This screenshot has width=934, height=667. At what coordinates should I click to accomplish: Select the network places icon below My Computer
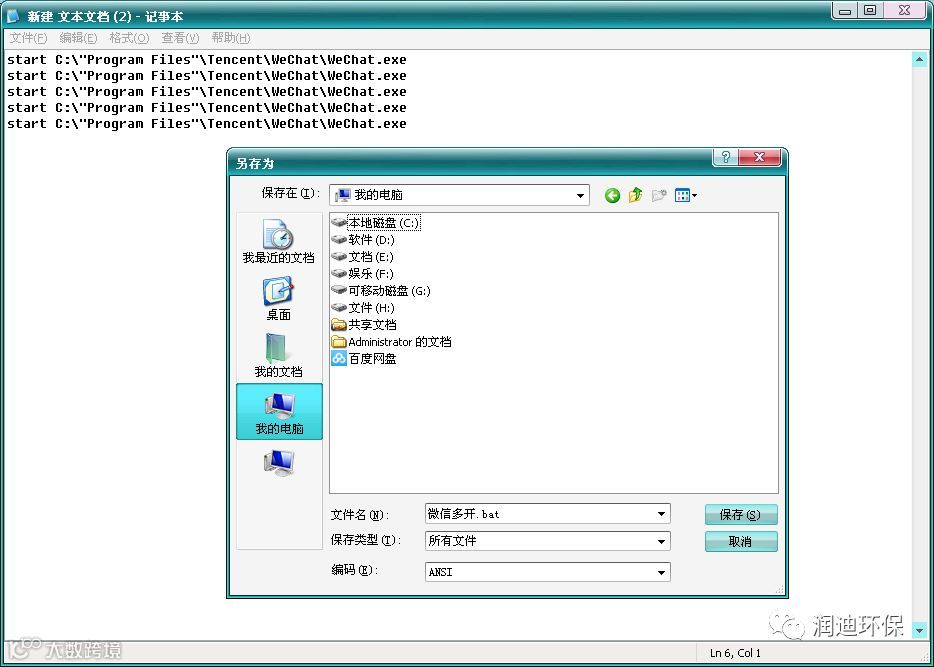[x=279, y=462]
